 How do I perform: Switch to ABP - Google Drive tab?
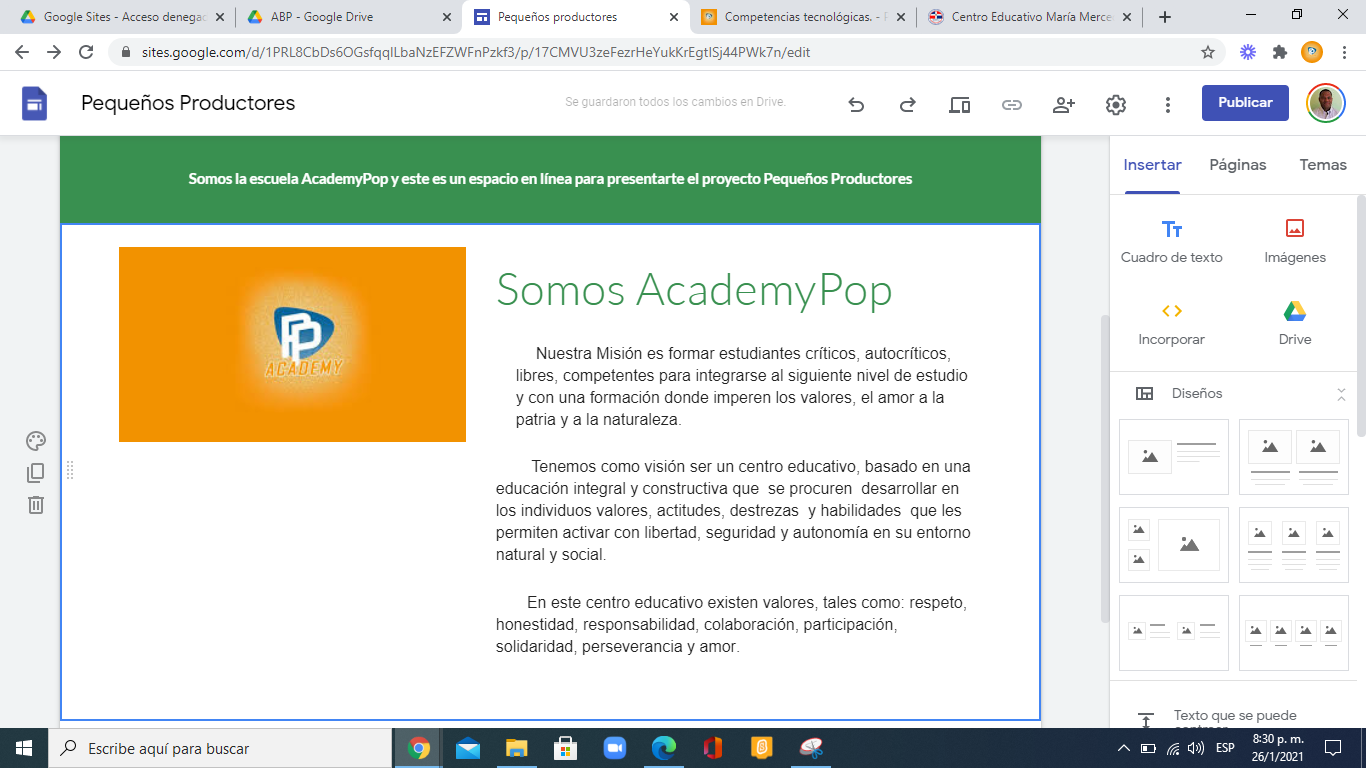[x=349, y=17]
